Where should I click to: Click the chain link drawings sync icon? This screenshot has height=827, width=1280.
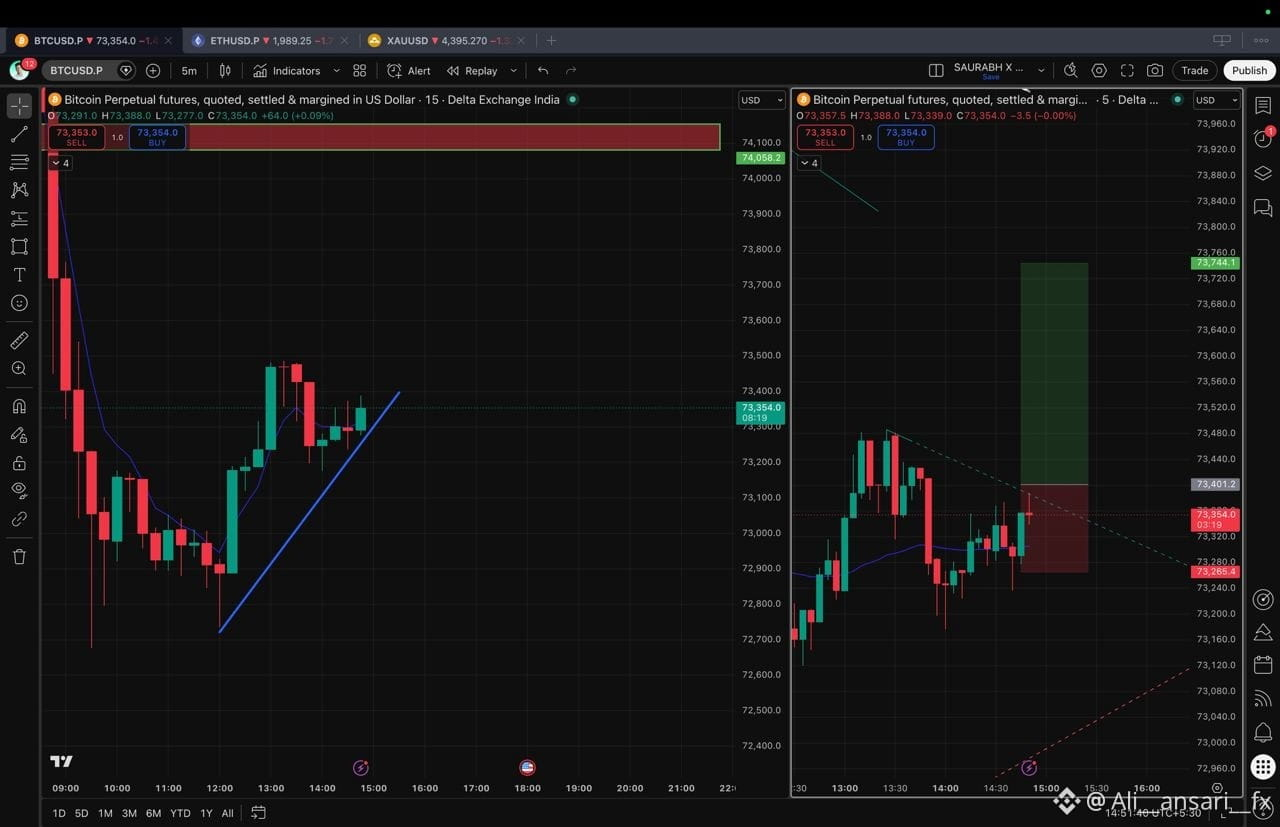pyautogui.click(x=19, y=519)
